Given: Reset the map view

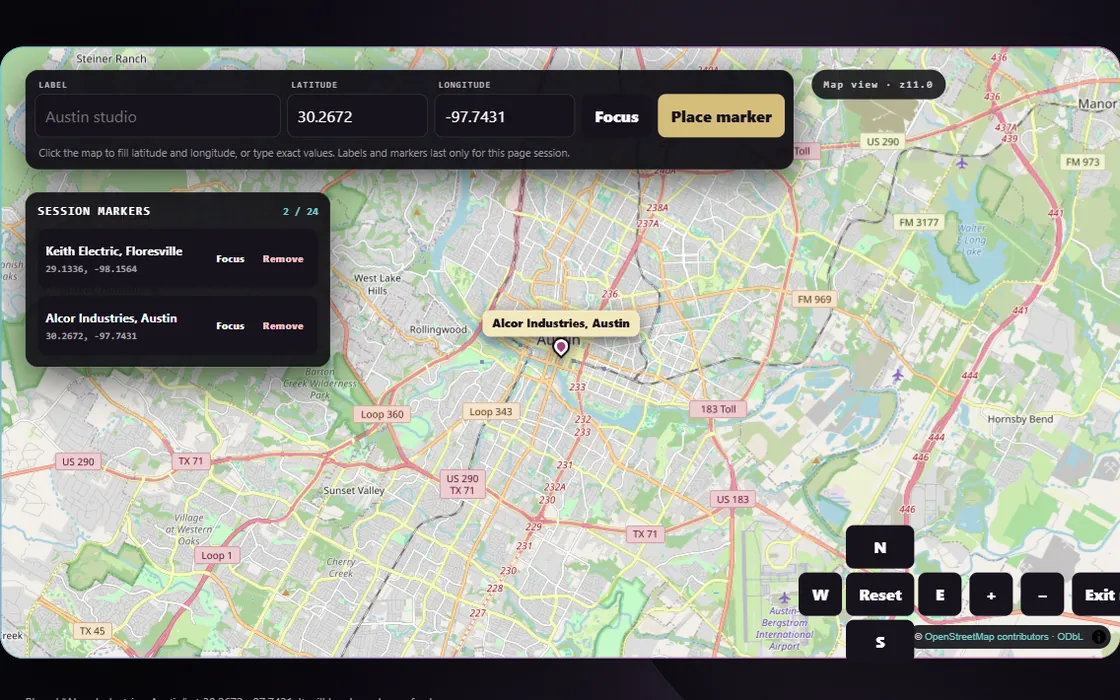Looking at the screenshot, I should 880,594.
